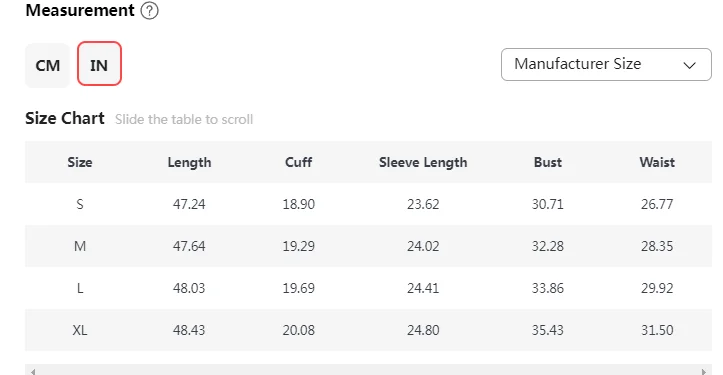723x375 pixels.
Task: Switch measurement units to CM
Action: [x=47, y=65]
